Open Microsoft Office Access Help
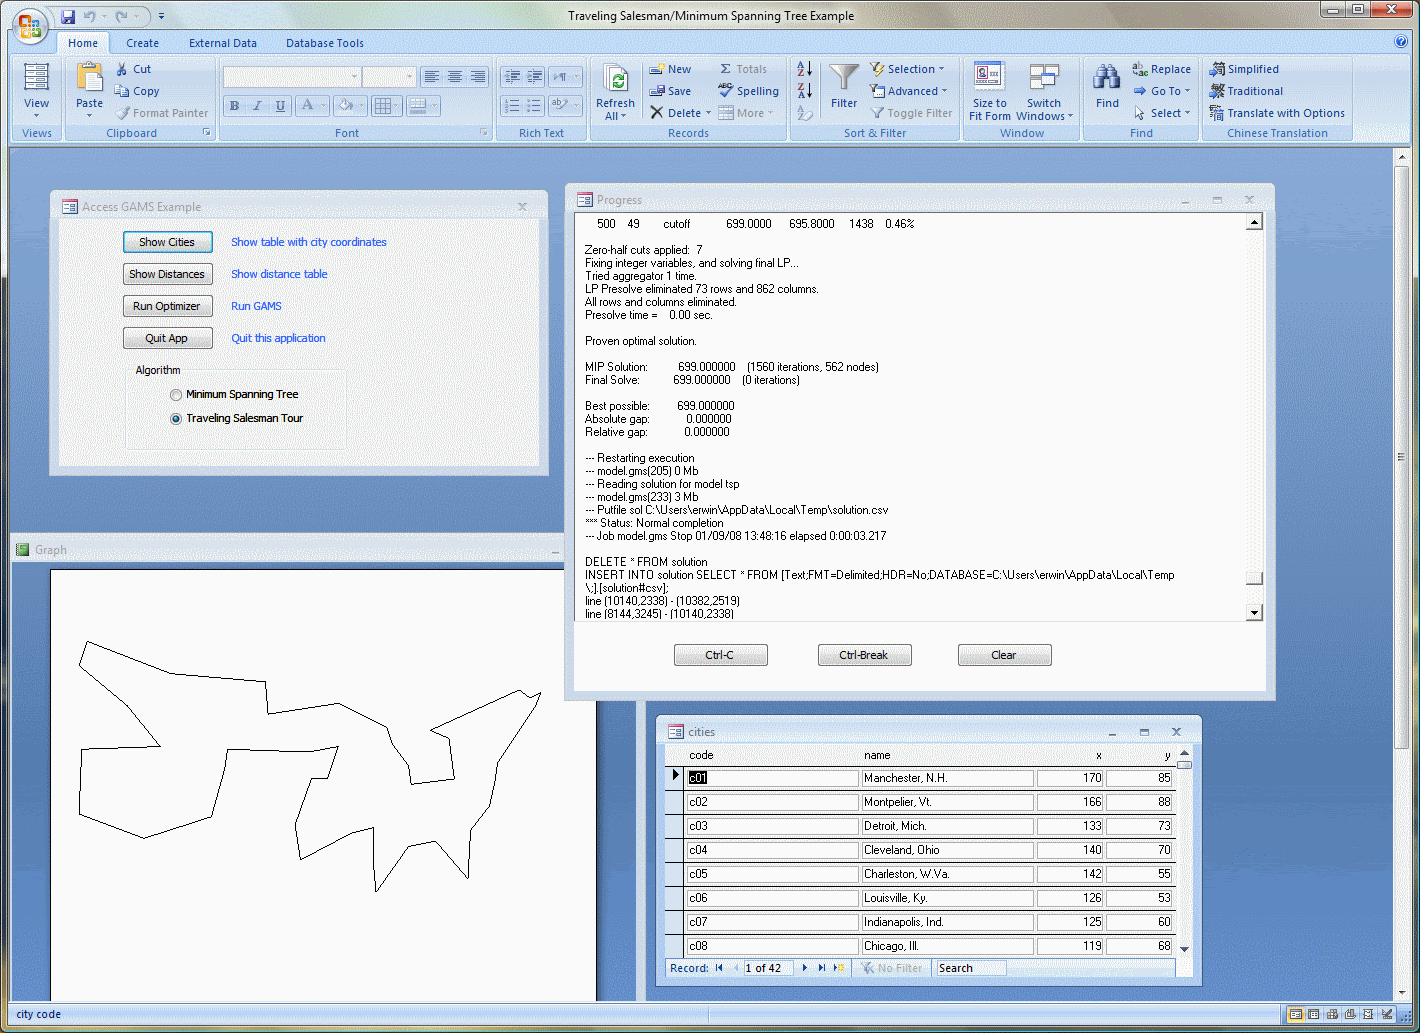 point(1400,42)
